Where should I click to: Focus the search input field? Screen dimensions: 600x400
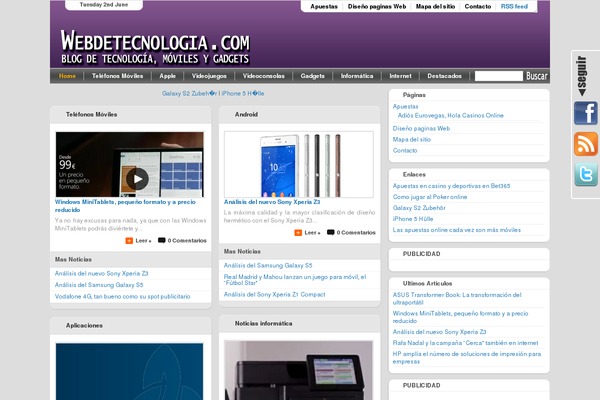coord(499,76)
